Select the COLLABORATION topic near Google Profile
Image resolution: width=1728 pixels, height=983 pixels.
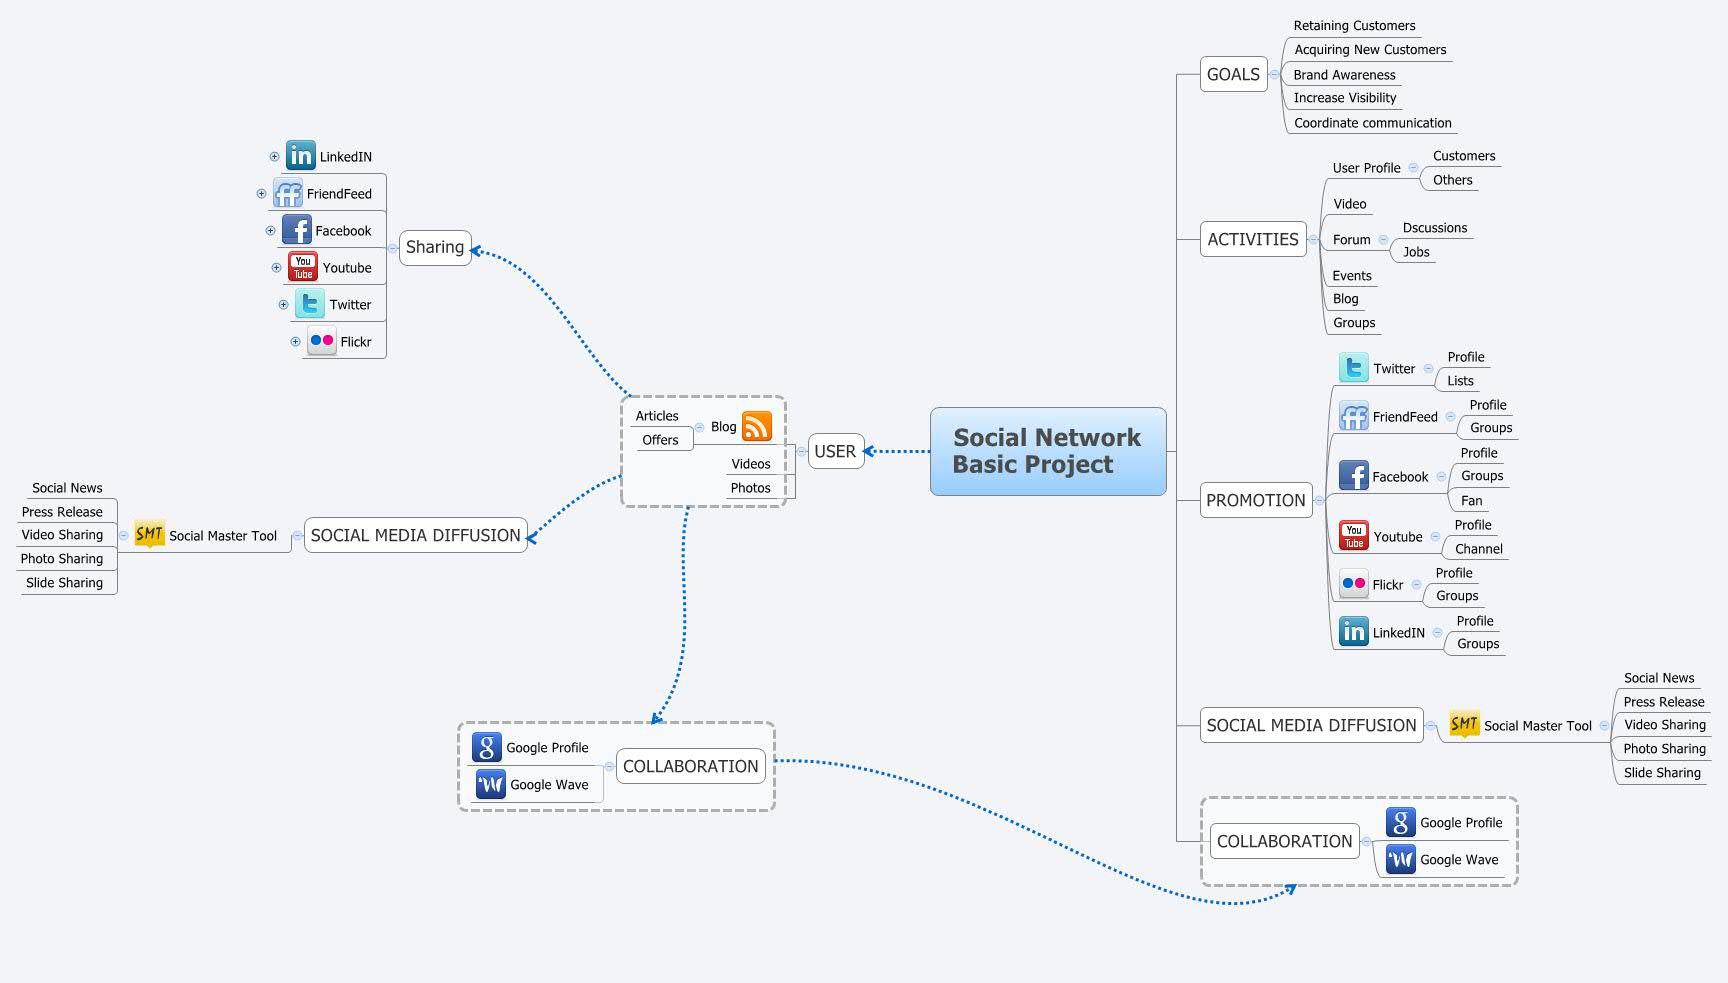(690, 766)
